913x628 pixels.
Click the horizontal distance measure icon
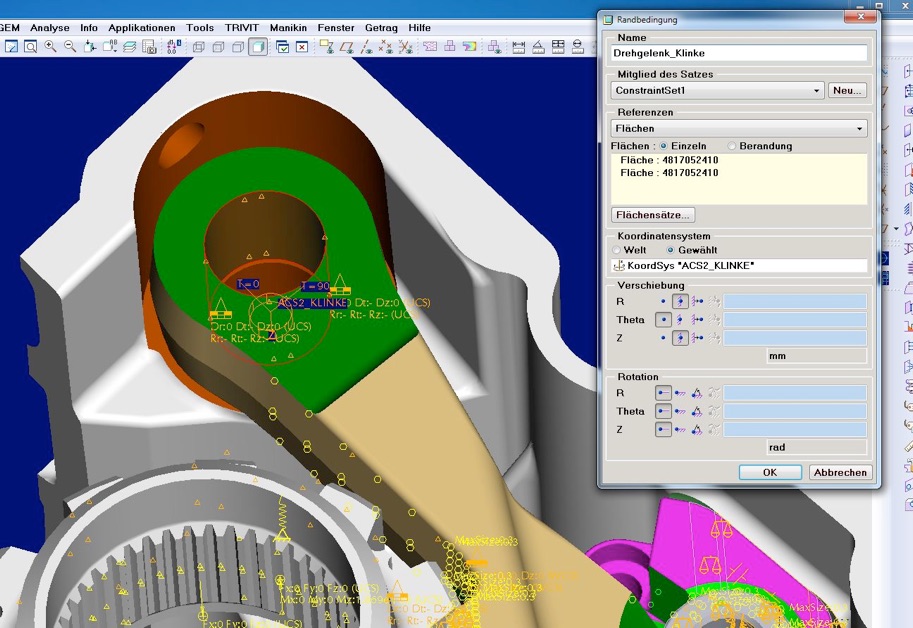(x=519, y=47)
